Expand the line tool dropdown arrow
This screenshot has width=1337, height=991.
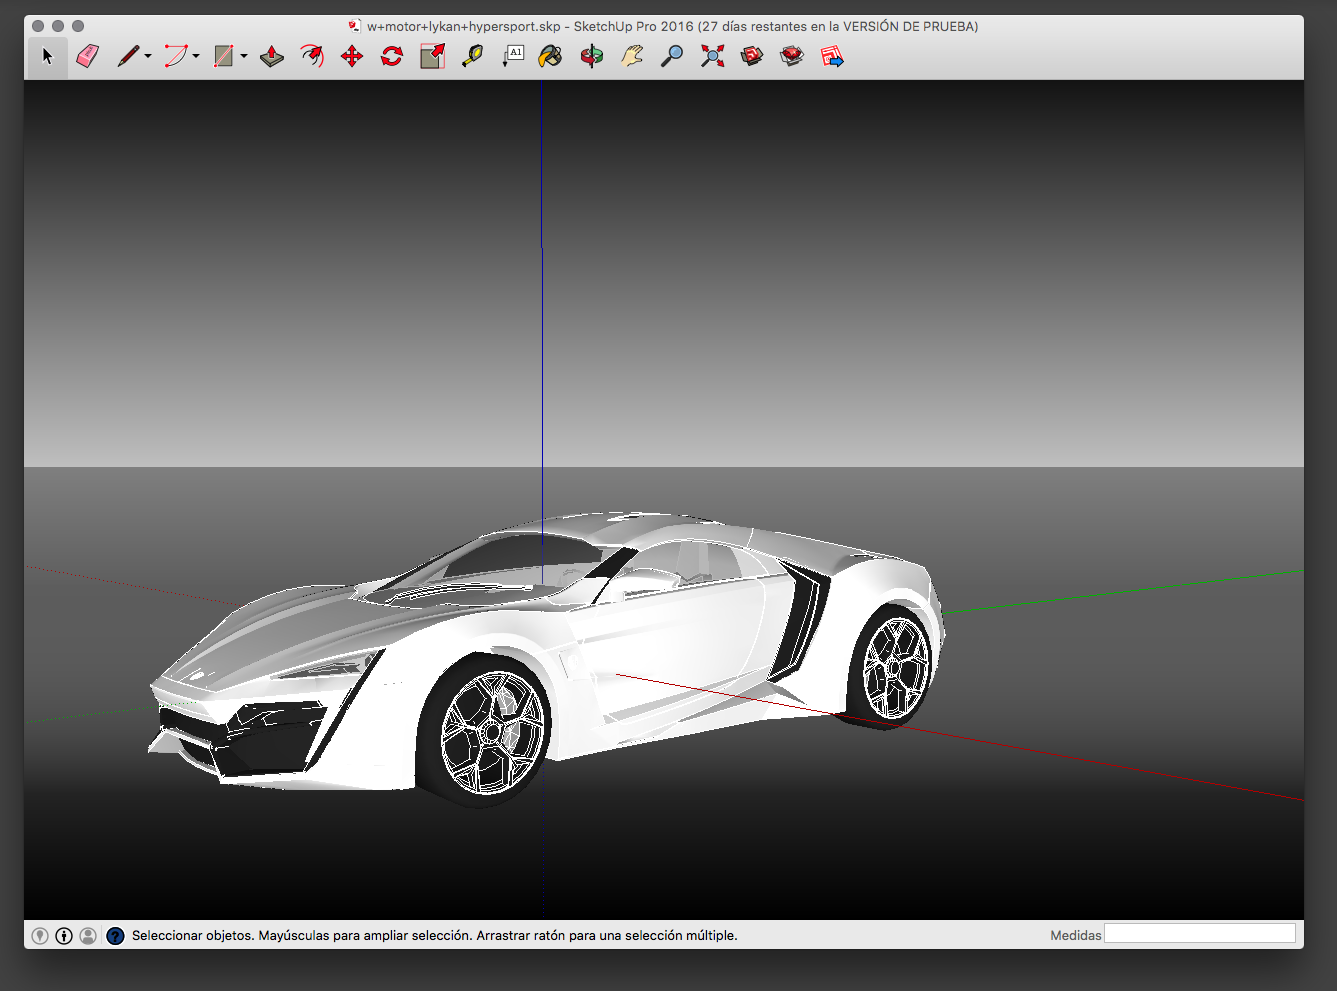click(x=148, y=57)
